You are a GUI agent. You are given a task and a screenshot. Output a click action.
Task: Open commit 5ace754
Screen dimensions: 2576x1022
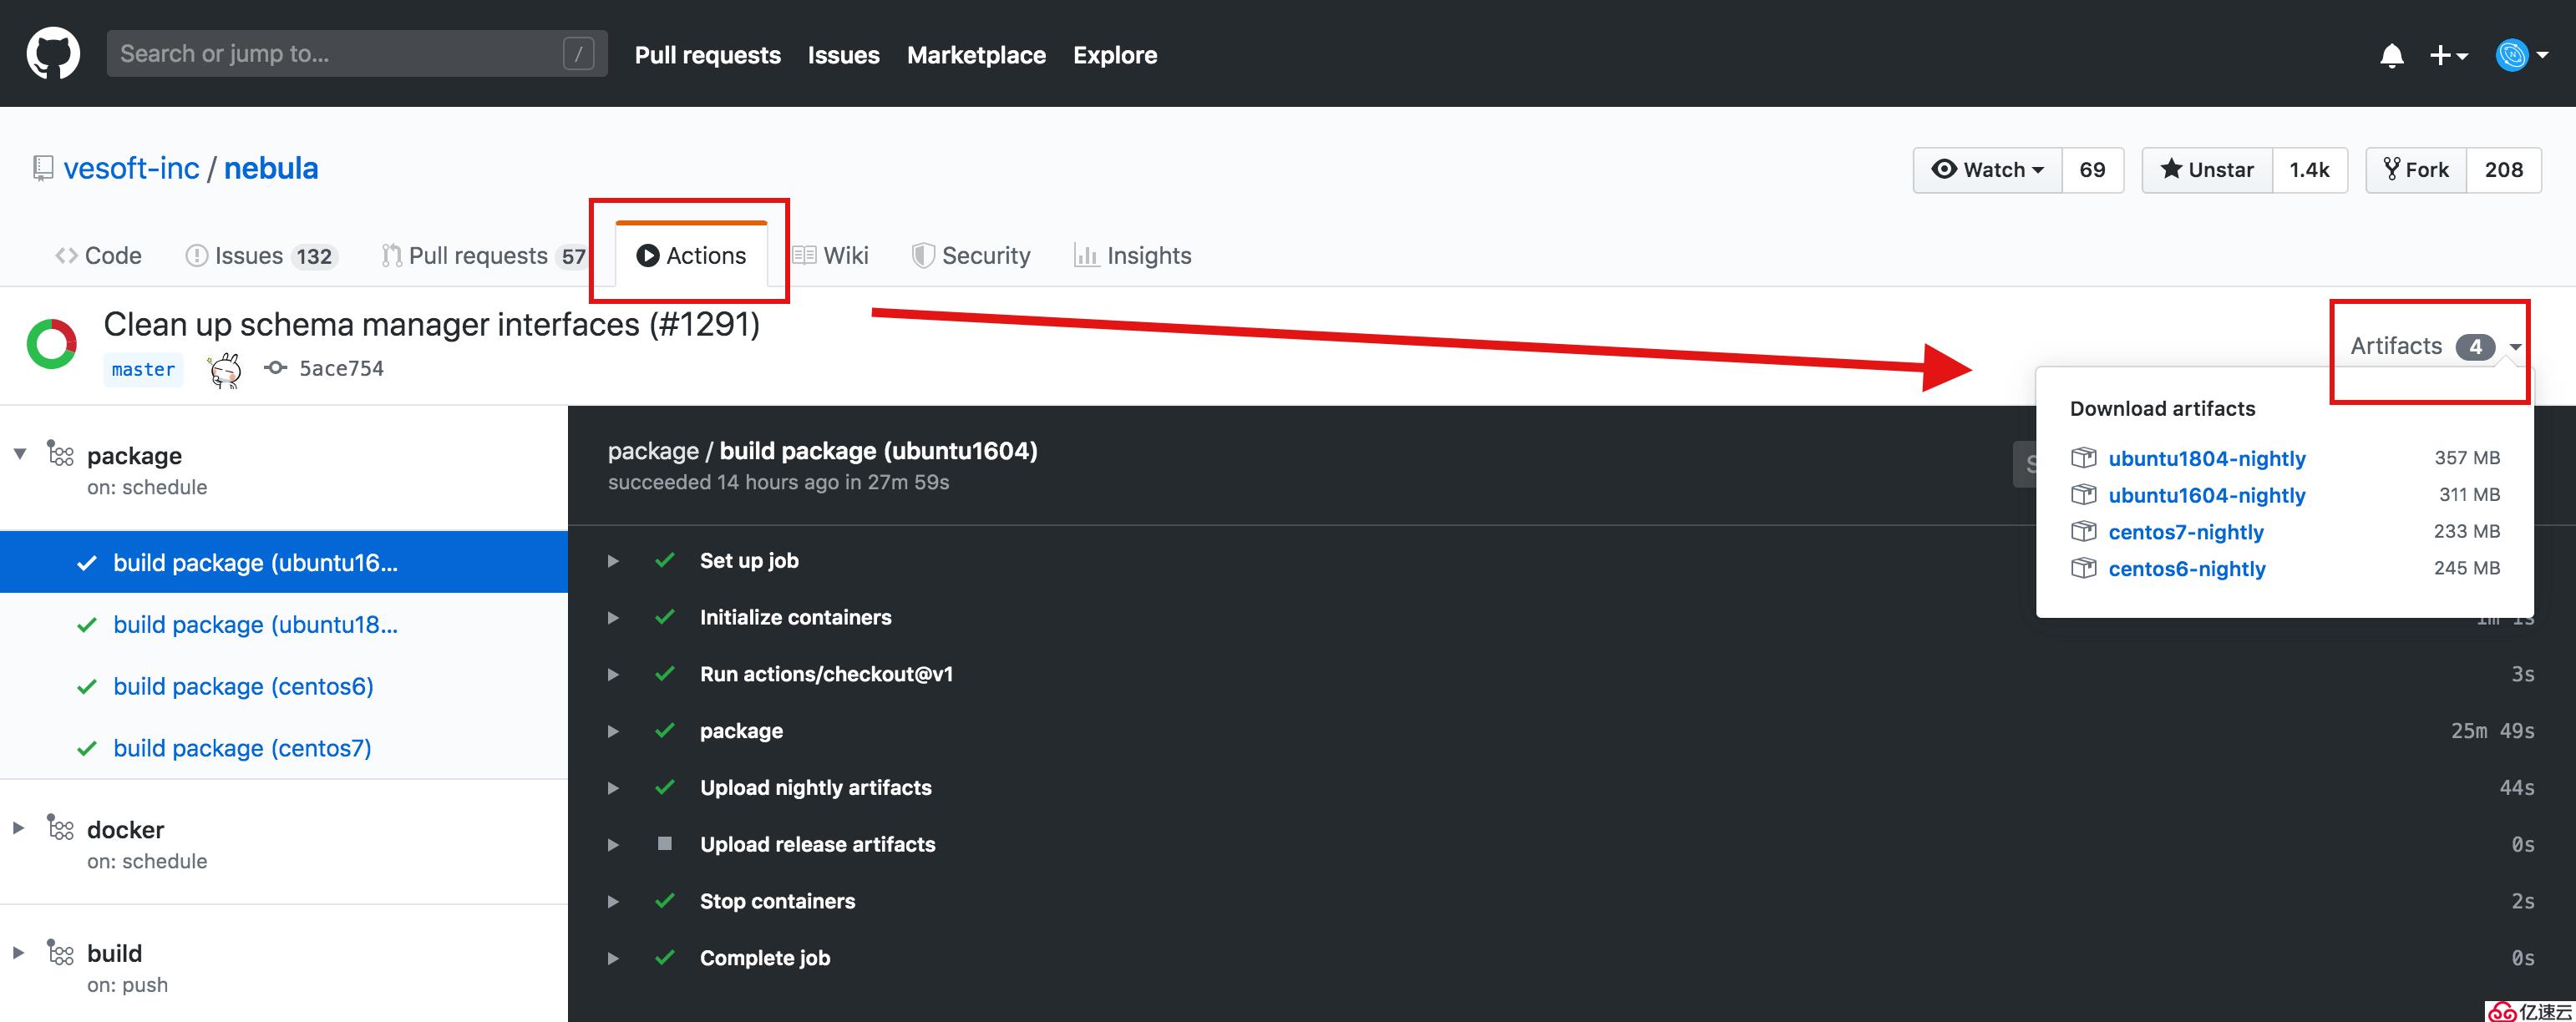tap(341, 368)
